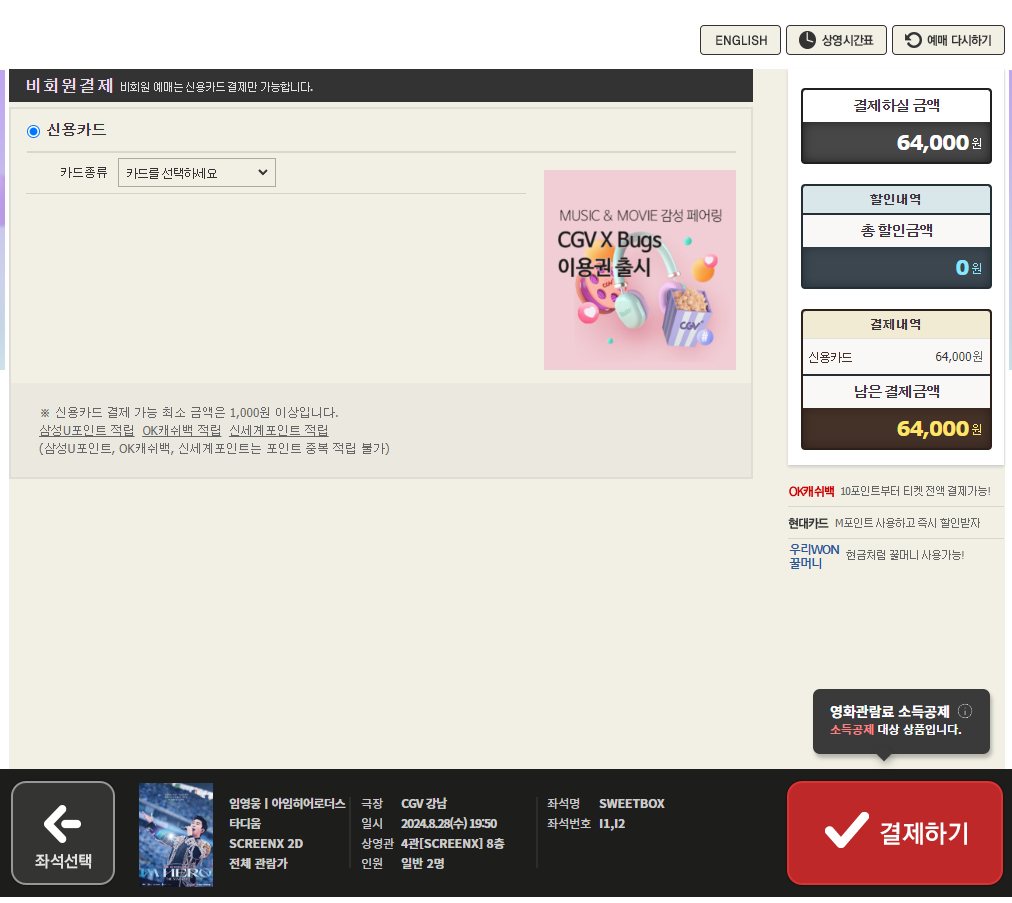
Task: Select the 신용카드 radio button
Action: [x=34, y=131]
